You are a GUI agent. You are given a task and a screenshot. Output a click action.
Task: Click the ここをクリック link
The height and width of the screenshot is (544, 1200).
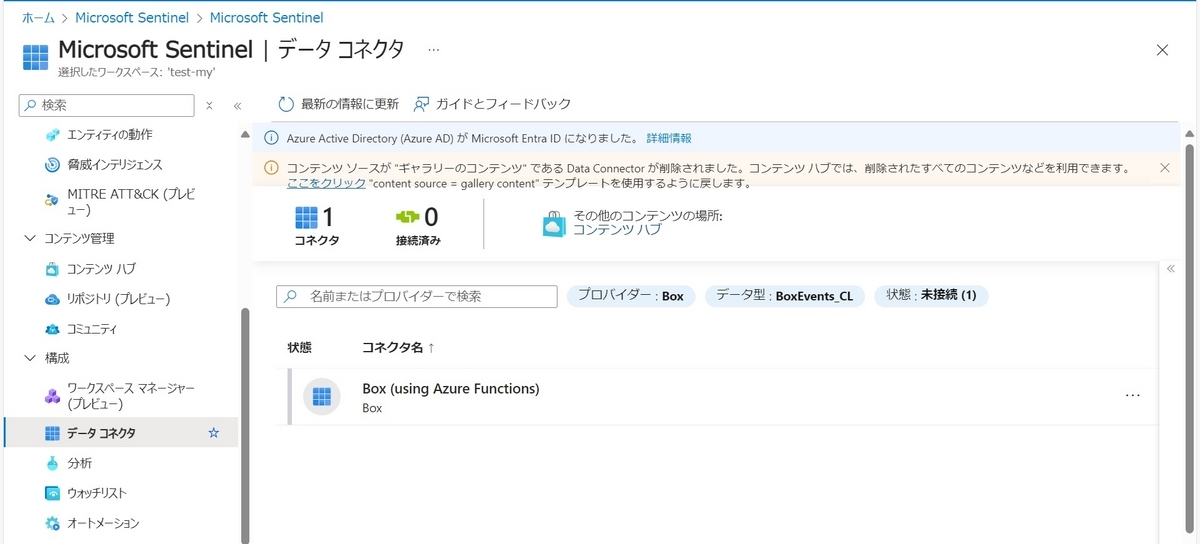[x=326, y=183]
